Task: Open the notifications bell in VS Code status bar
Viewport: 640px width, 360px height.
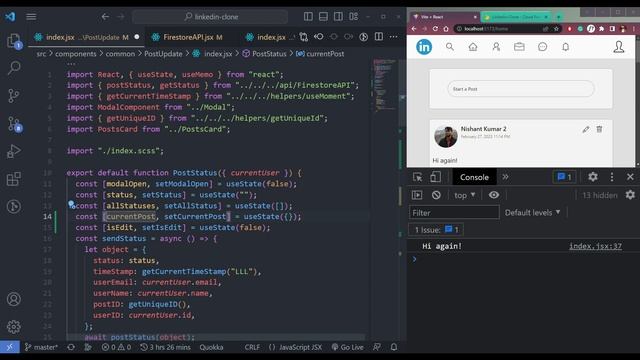Action: click(394, 347)
